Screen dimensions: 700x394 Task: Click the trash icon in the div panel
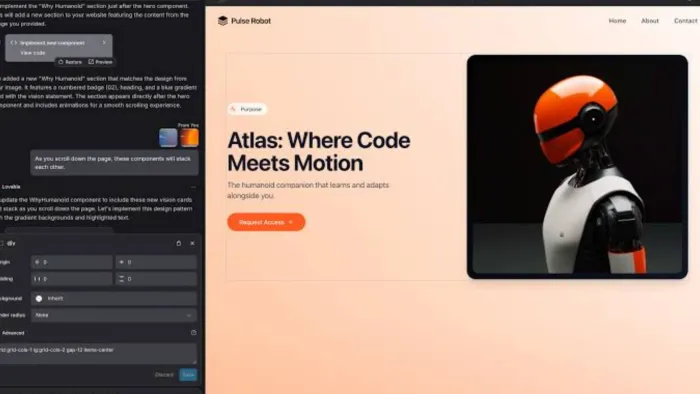[179, 243]
